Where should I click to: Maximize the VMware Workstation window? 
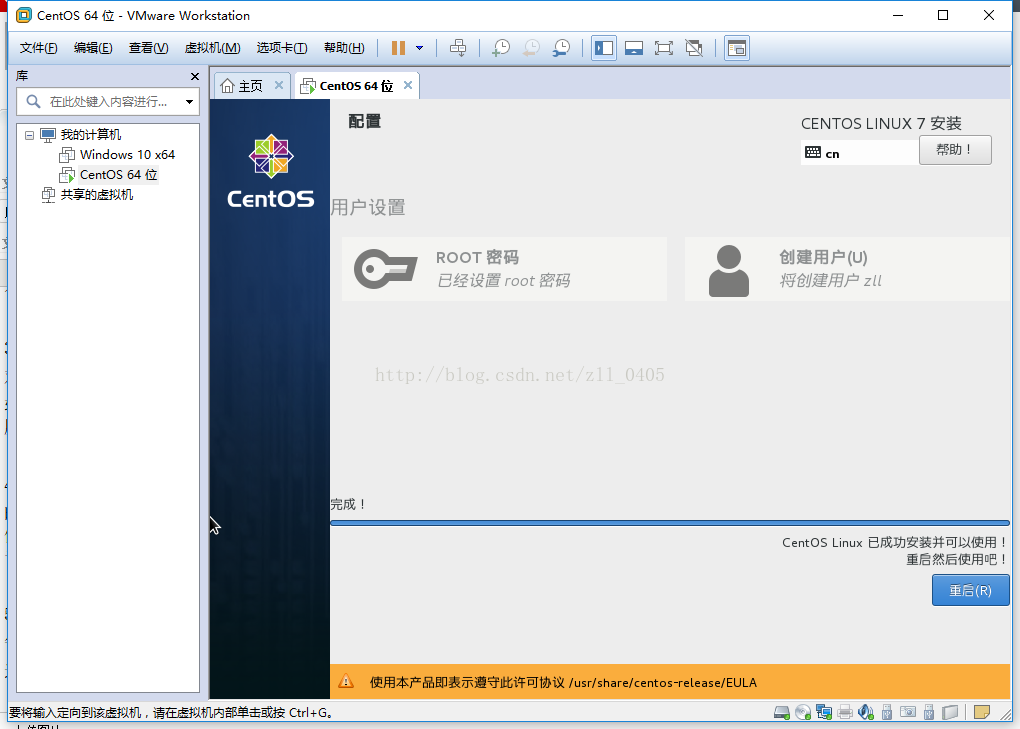(943, 15)
